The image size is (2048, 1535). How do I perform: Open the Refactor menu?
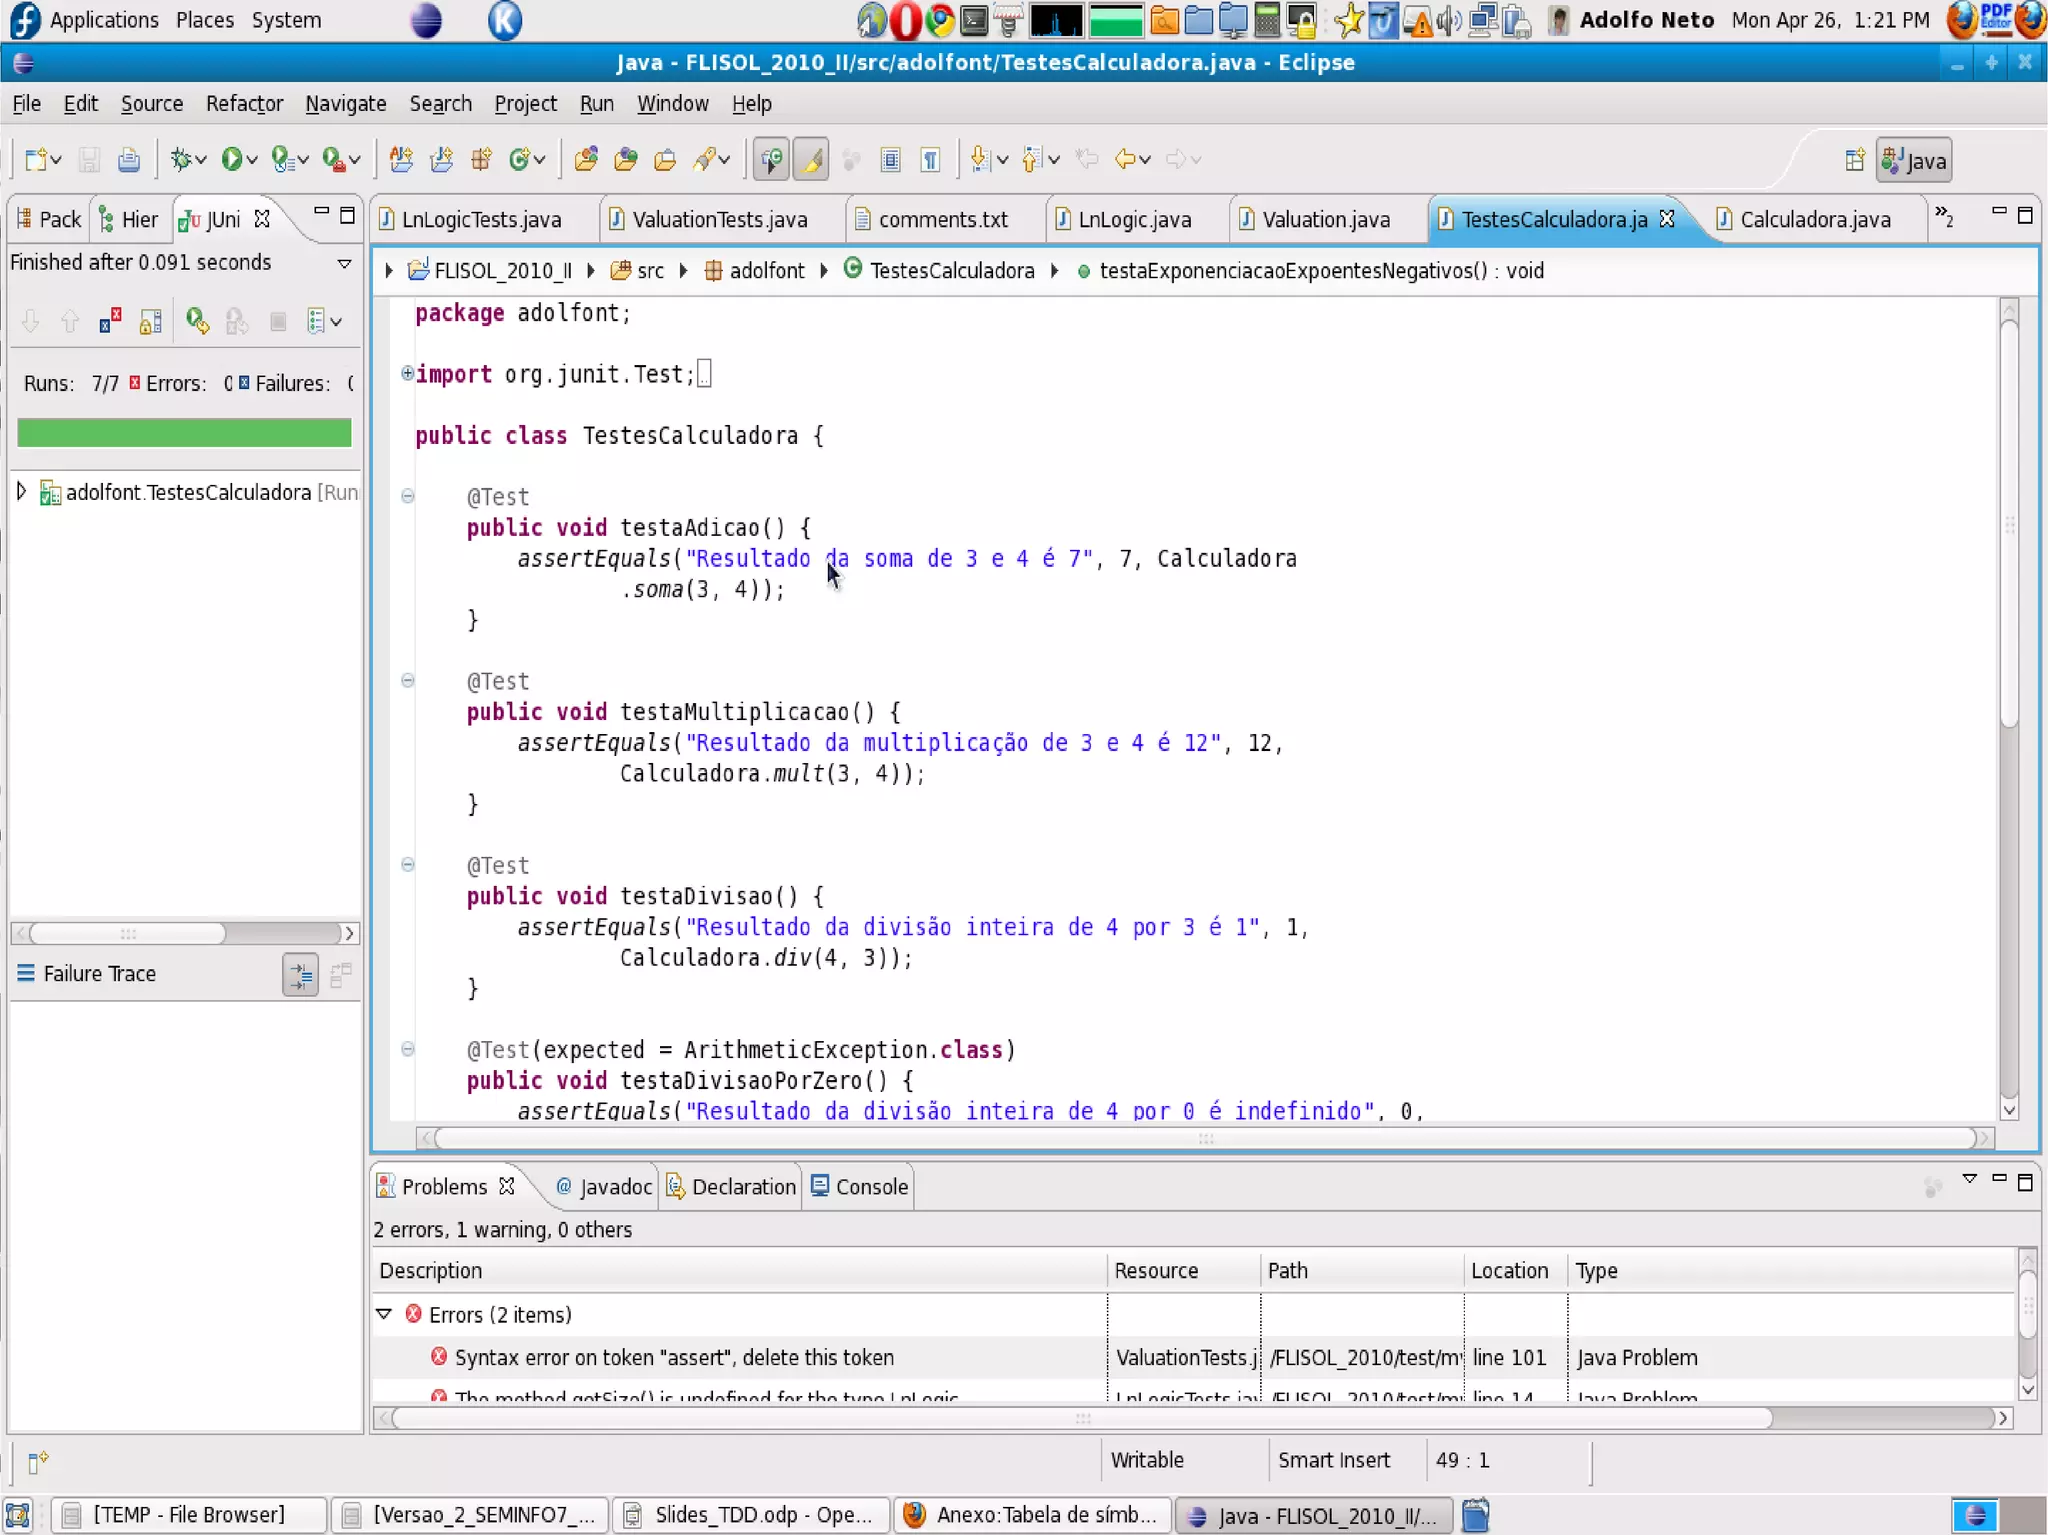(x=244, y=103)
